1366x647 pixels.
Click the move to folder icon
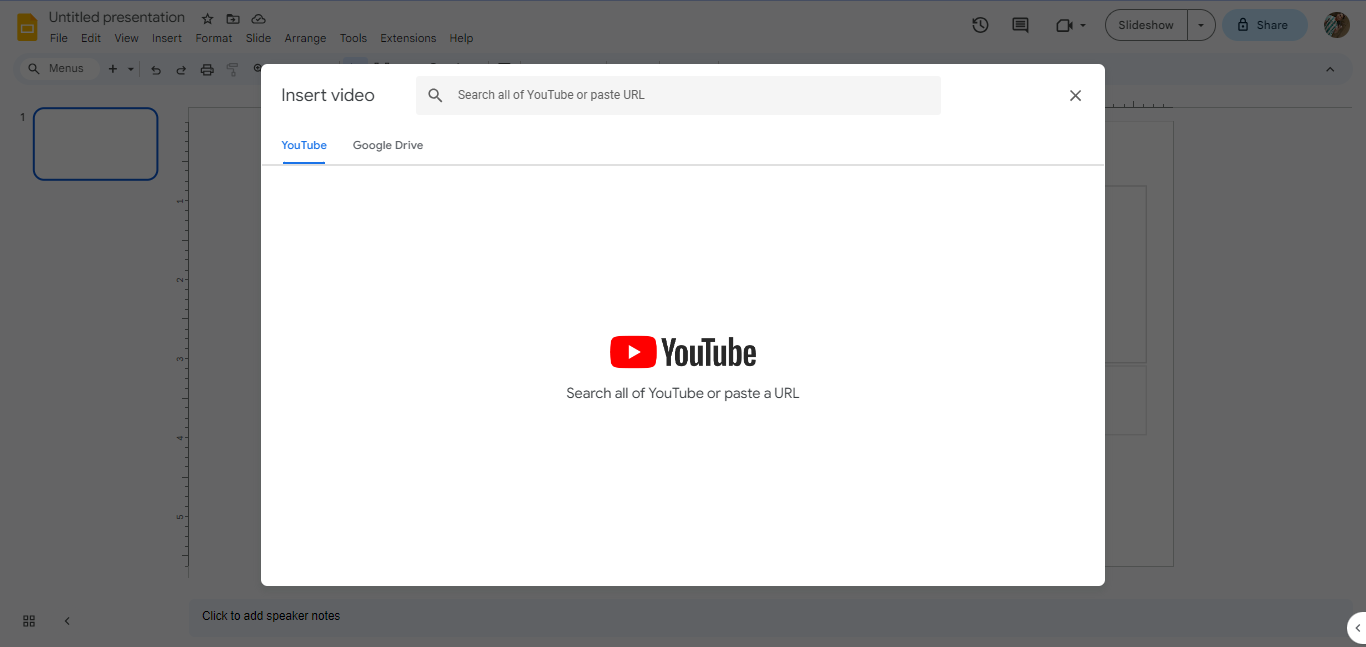233,19
